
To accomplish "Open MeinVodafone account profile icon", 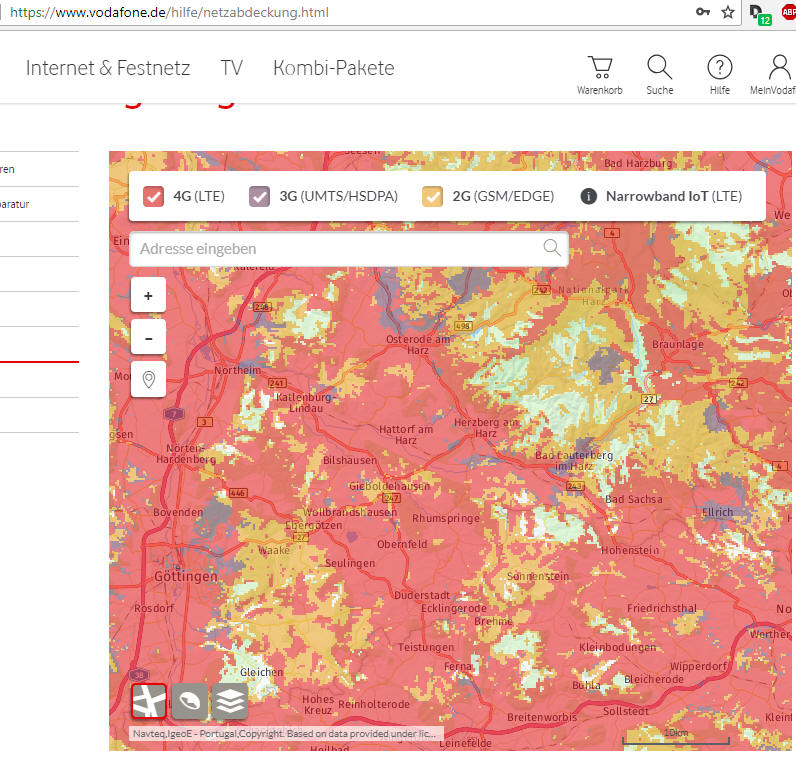I will point(780,68).
